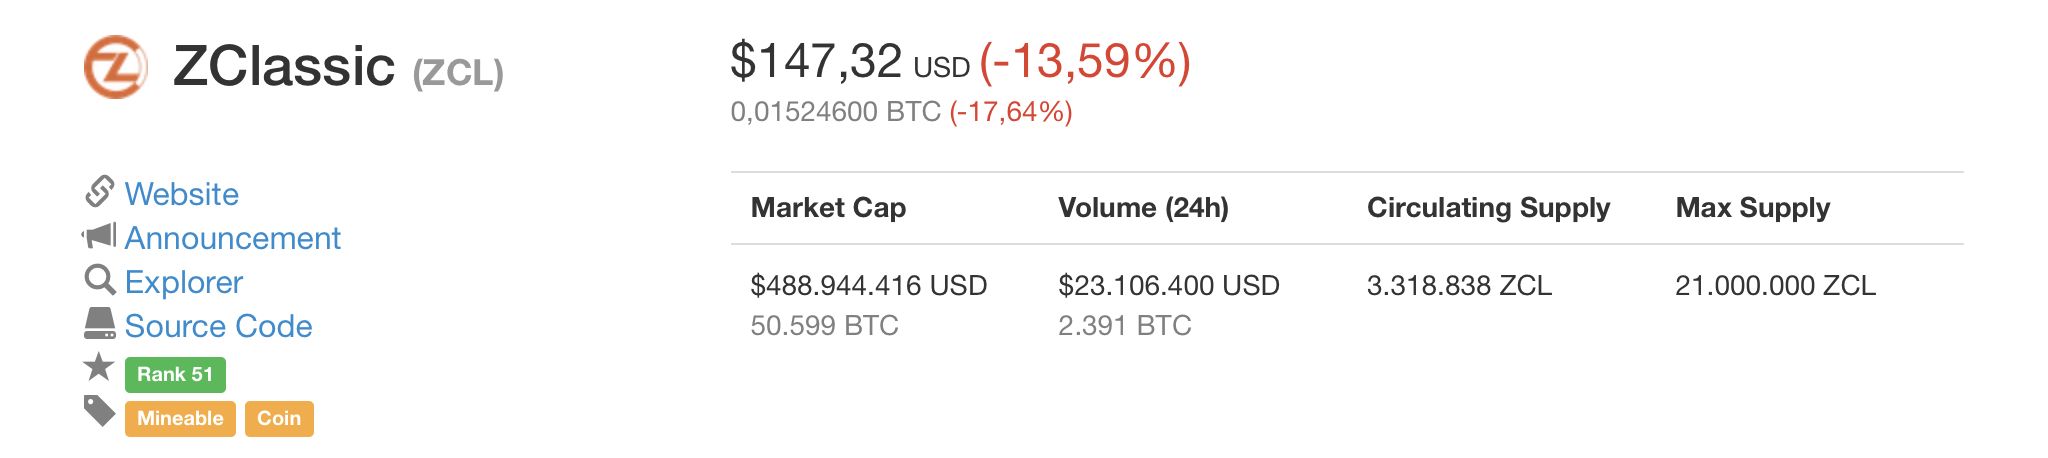Screen dimensions: 2048x458
Task: Open the Explorer link
Action: tap(184, 282)
